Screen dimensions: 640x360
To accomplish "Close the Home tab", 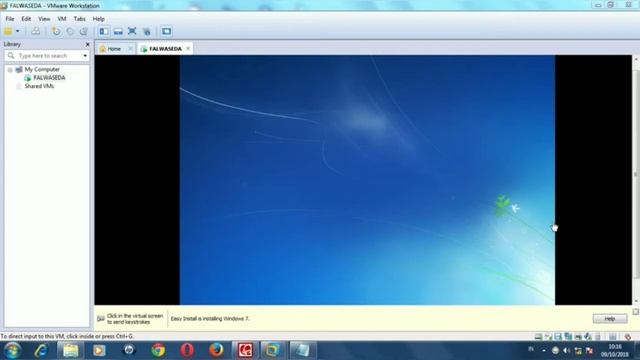I will [x=130, y=49].
